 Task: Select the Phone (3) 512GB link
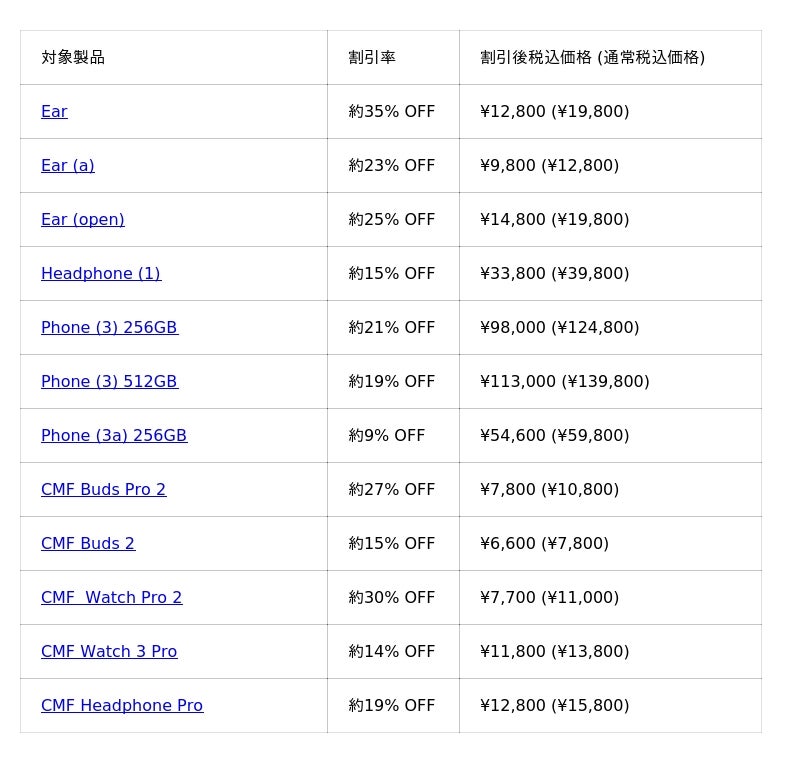109,382
